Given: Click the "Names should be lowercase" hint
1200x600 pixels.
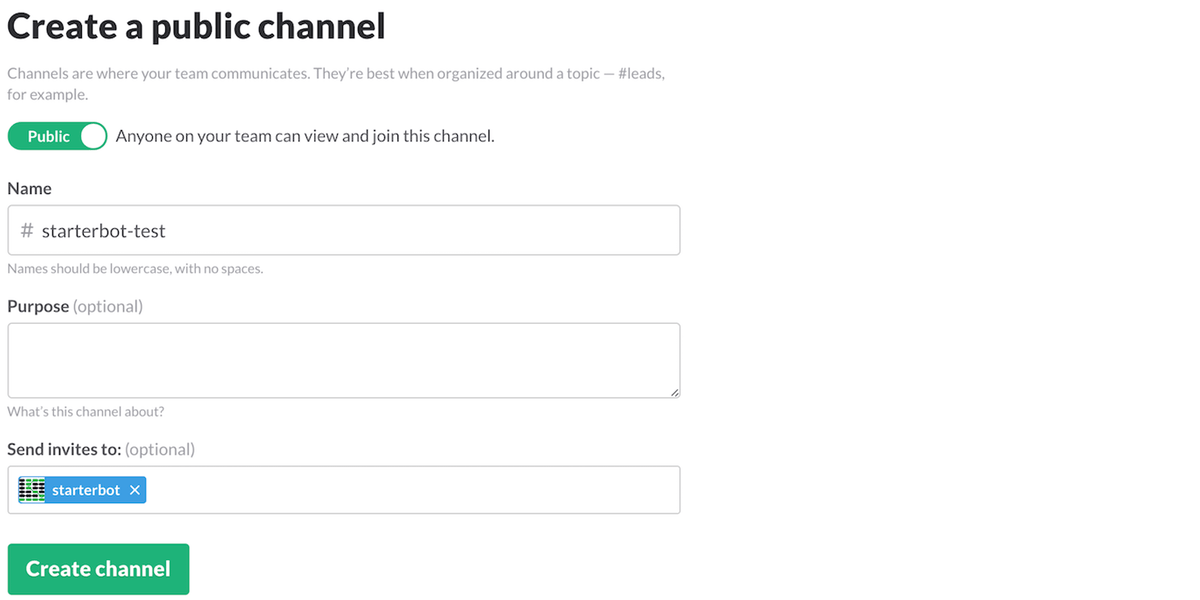Looking at the screenshot, I should 135,269.
